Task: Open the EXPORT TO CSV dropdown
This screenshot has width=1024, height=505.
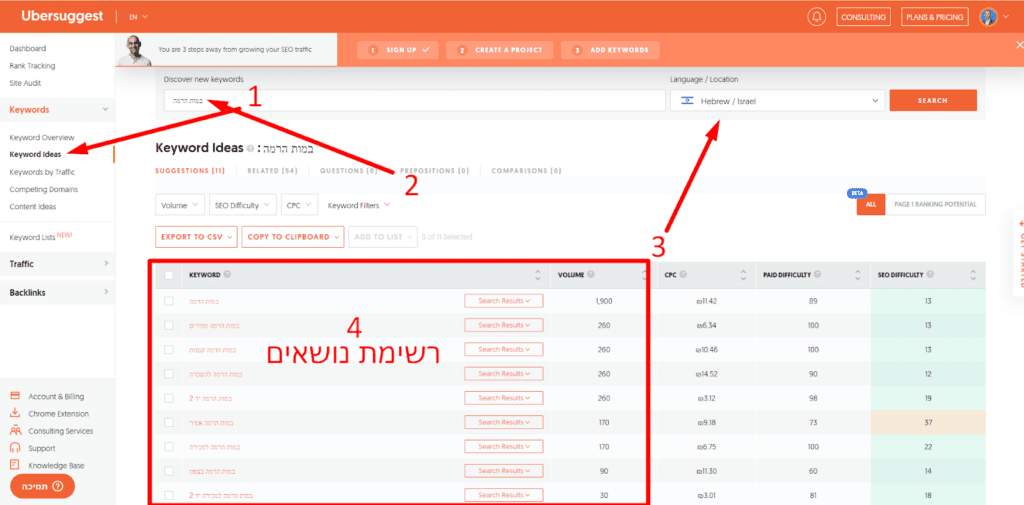Action: pos(197,236)
